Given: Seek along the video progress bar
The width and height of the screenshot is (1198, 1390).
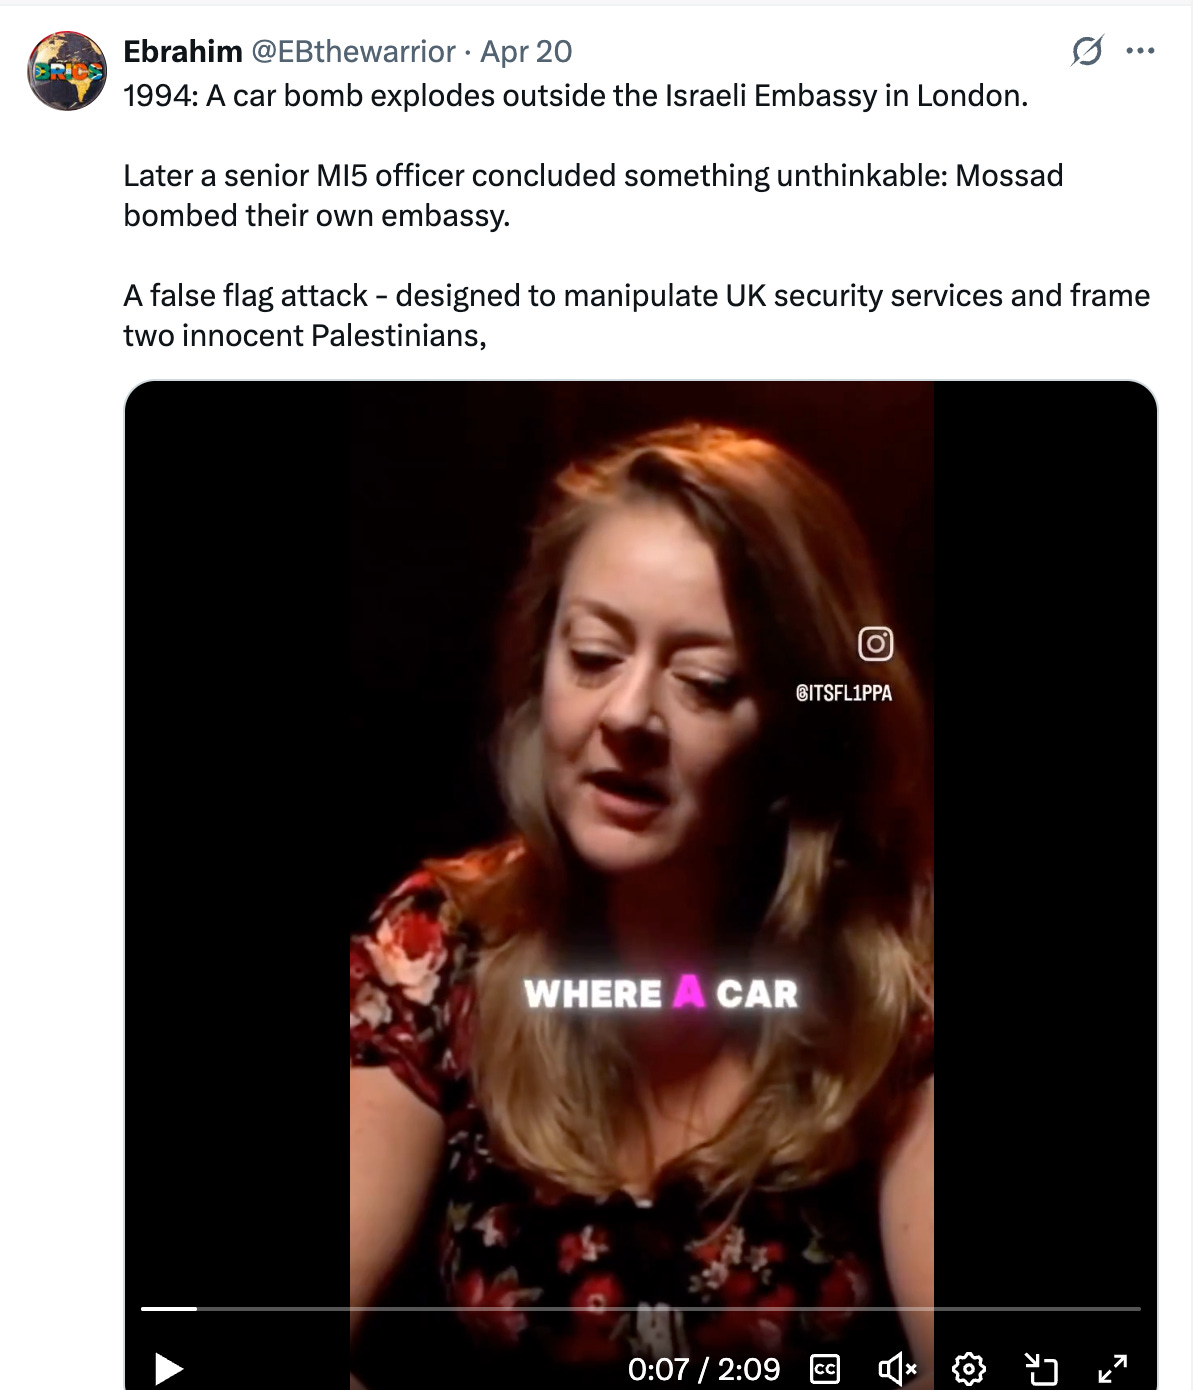Looking at the screenshot, I should [640, 1308].
